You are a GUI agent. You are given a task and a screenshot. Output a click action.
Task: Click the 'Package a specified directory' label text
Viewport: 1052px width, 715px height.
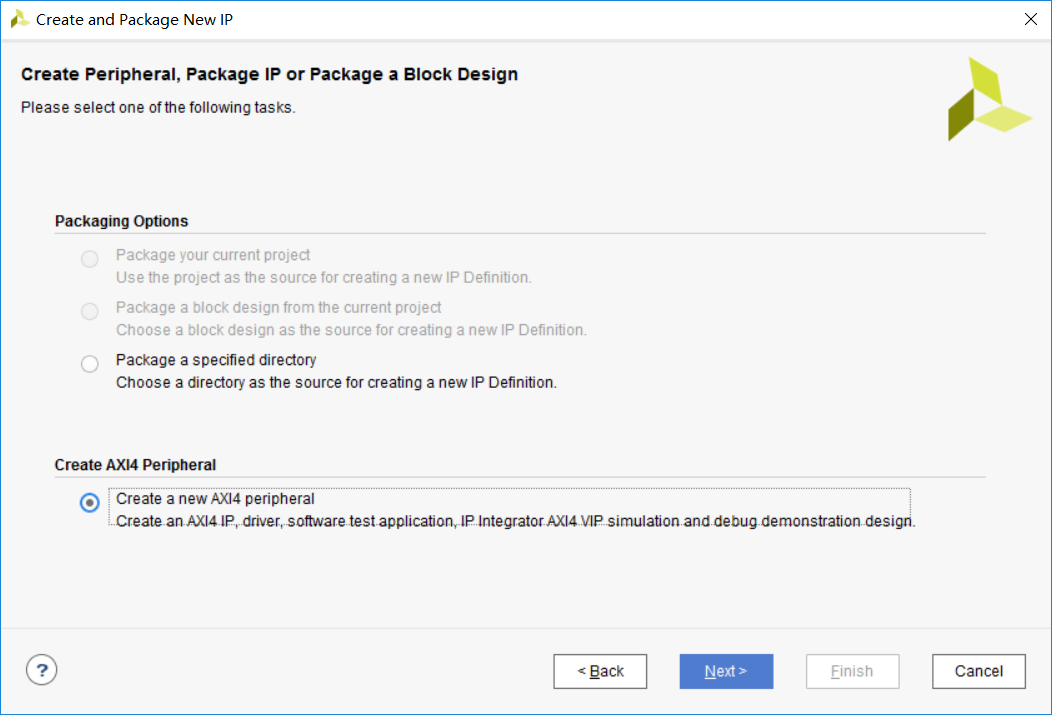tap(216, 360)
